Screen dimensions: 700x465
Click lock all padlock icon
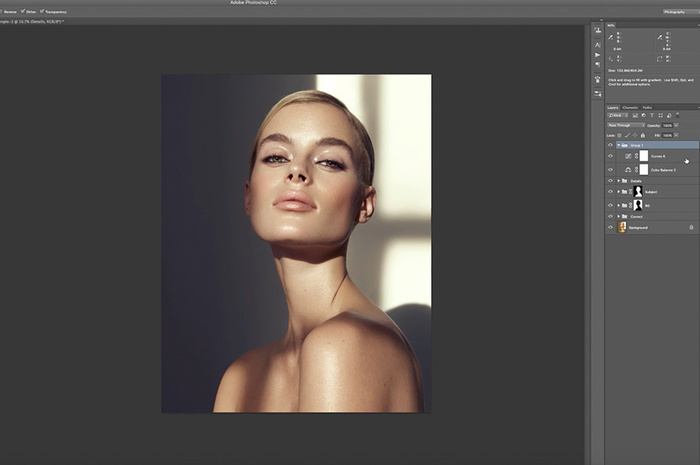tap(643, 135)
